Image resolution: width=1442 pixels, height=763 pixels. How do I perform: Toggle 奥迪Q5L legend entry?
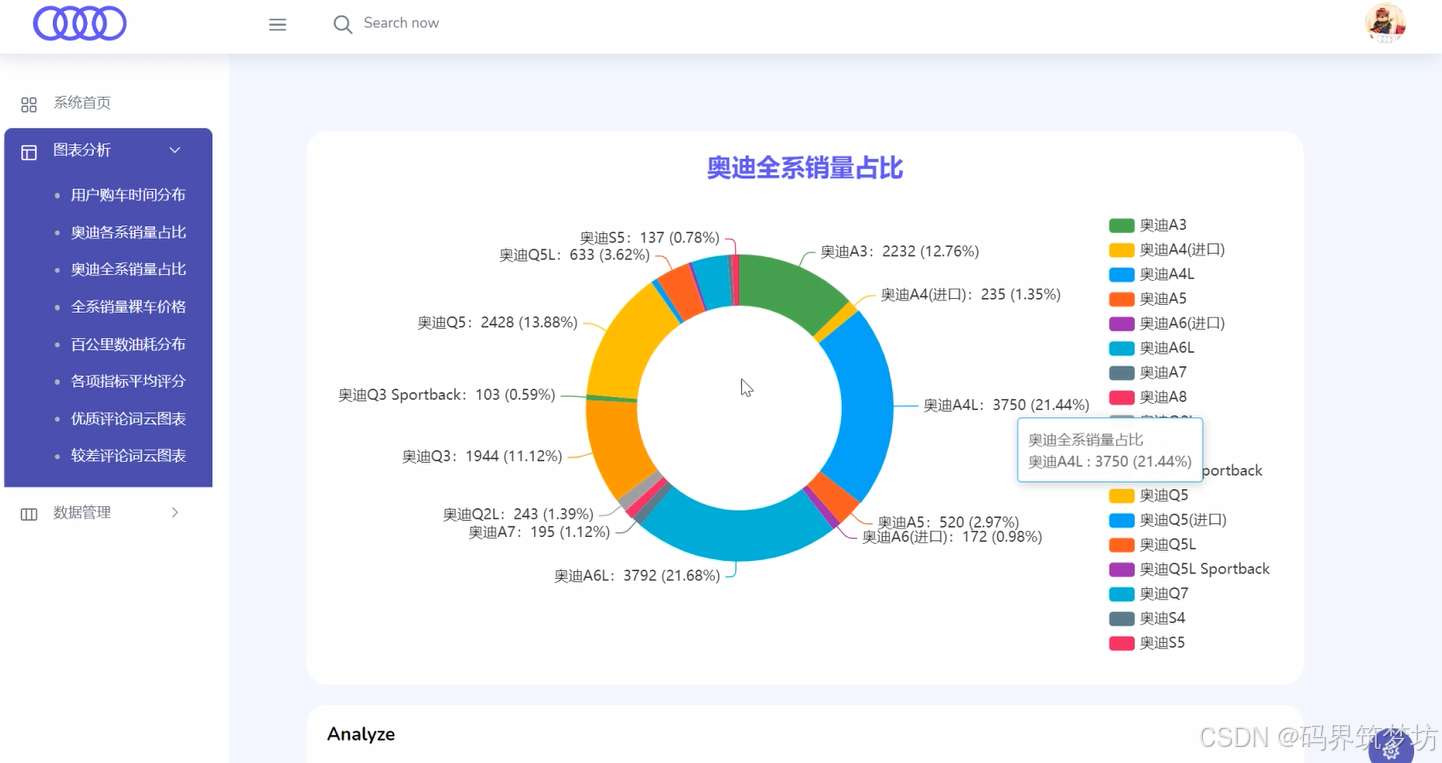coord(1153,544)
